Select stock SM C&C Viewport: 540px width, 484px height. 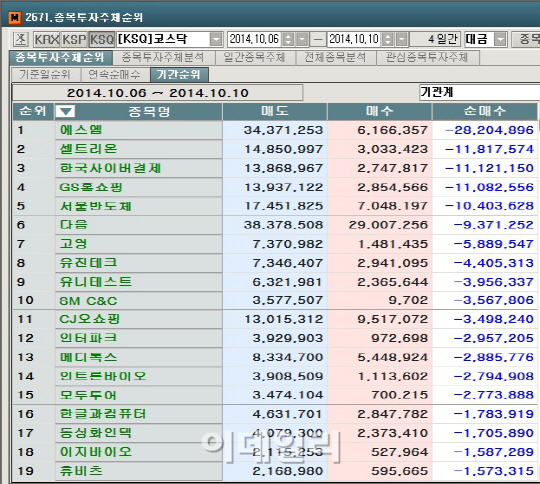pos(88,301)
